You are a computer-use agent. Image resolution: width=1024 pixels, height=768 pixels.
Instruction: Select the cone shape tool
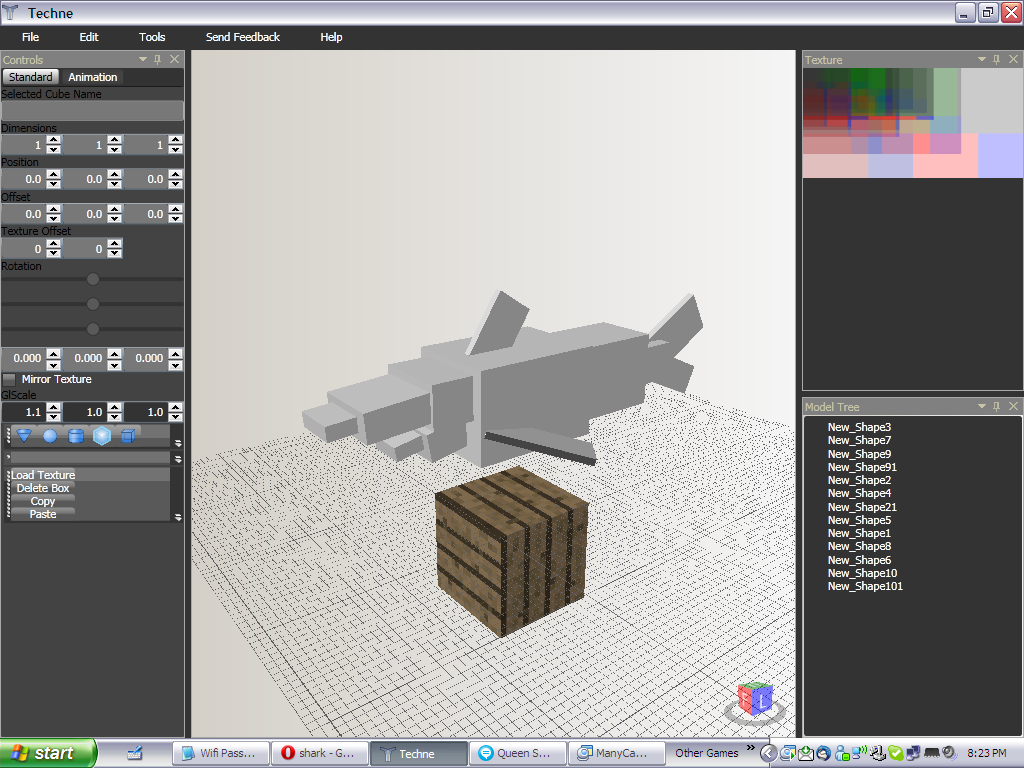click(23, 435)
